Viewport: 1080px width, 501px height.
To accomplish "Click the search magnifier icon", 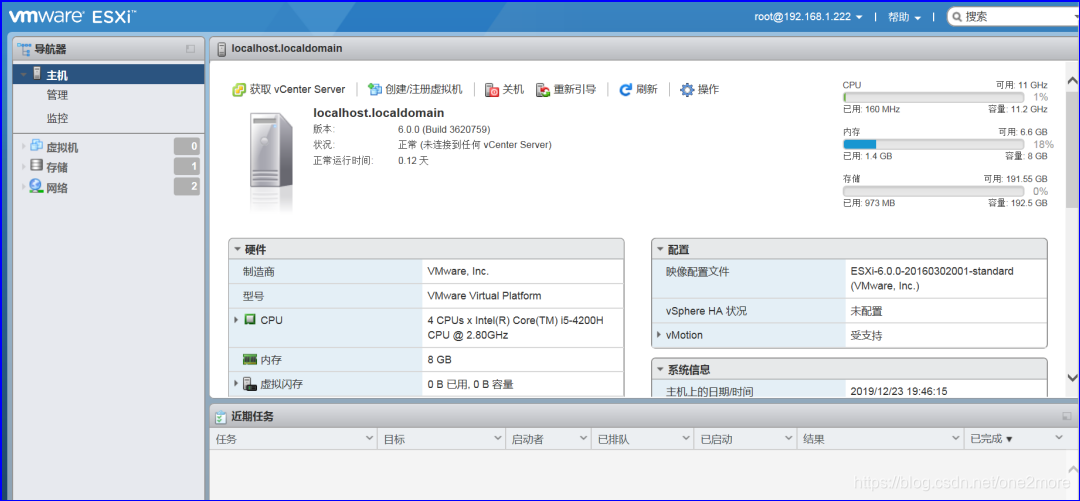I will [x=956, y=17].
